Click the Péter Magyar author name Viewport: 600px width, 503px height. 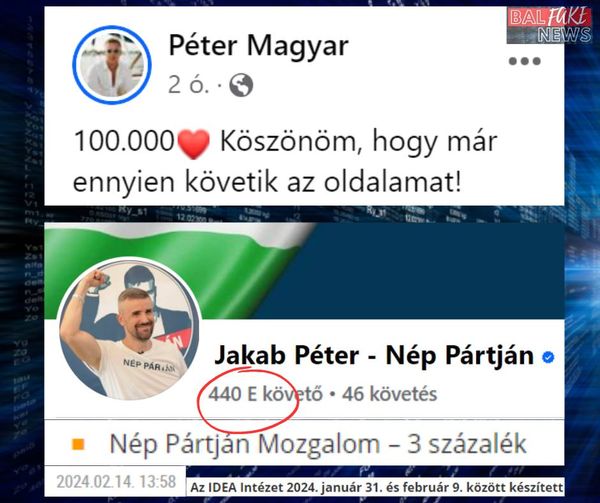[x=259, y=46]
